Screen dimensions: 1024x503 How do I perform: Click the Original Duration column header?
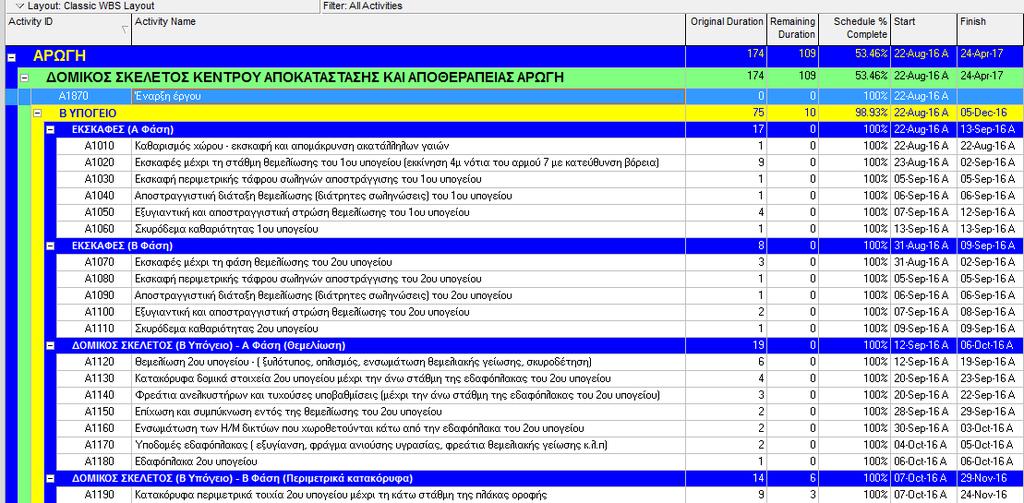tap(726, 29)
